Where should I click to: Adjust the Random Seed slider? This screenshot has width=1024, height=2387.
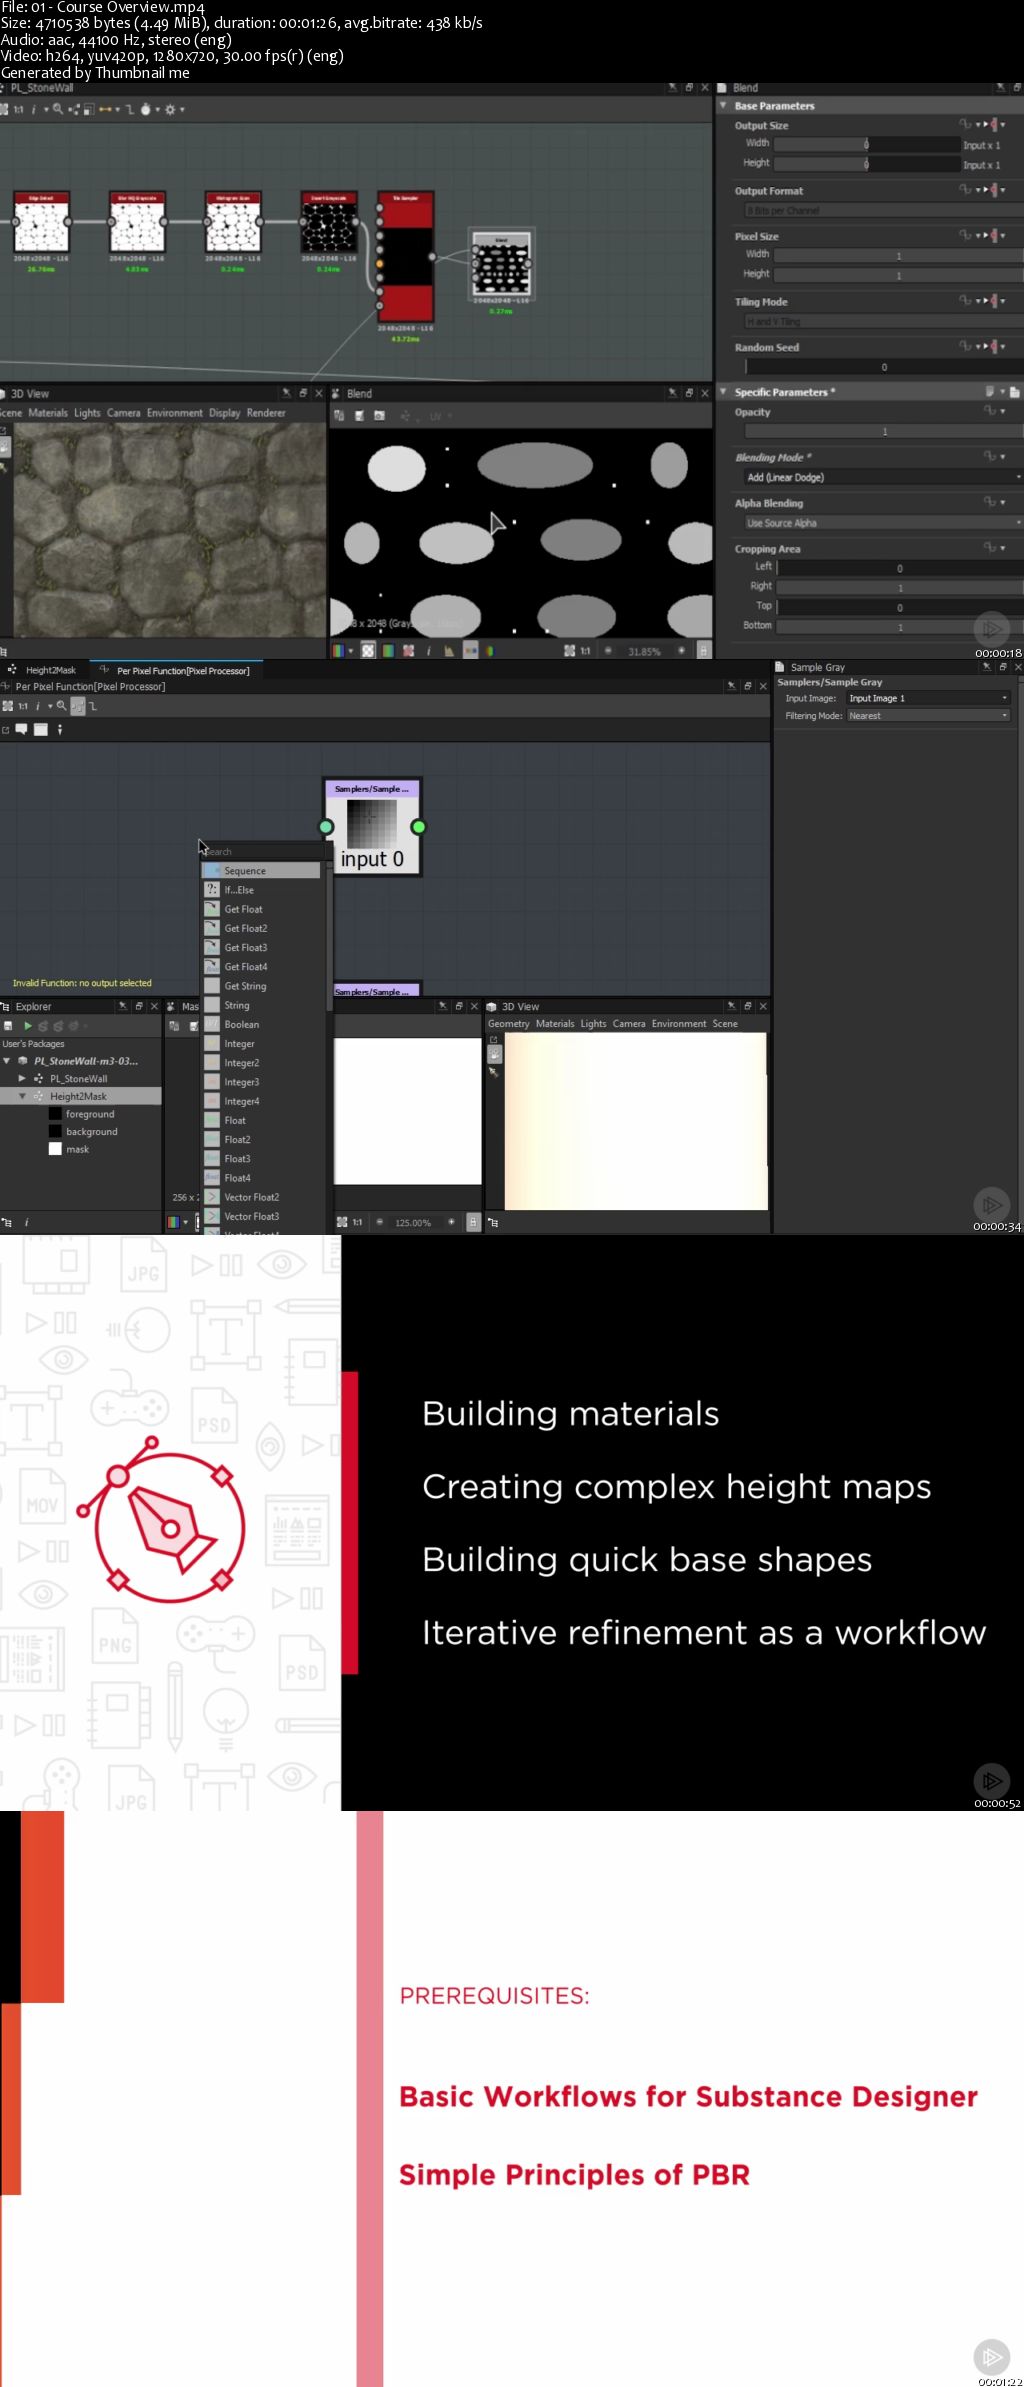coord(884,367)
